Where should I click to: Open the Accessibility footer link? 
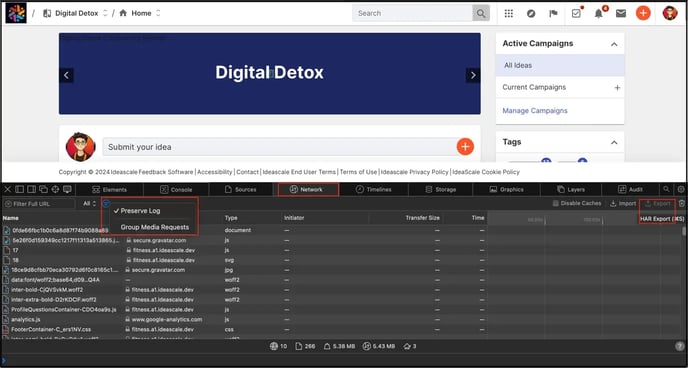[215, 172]
